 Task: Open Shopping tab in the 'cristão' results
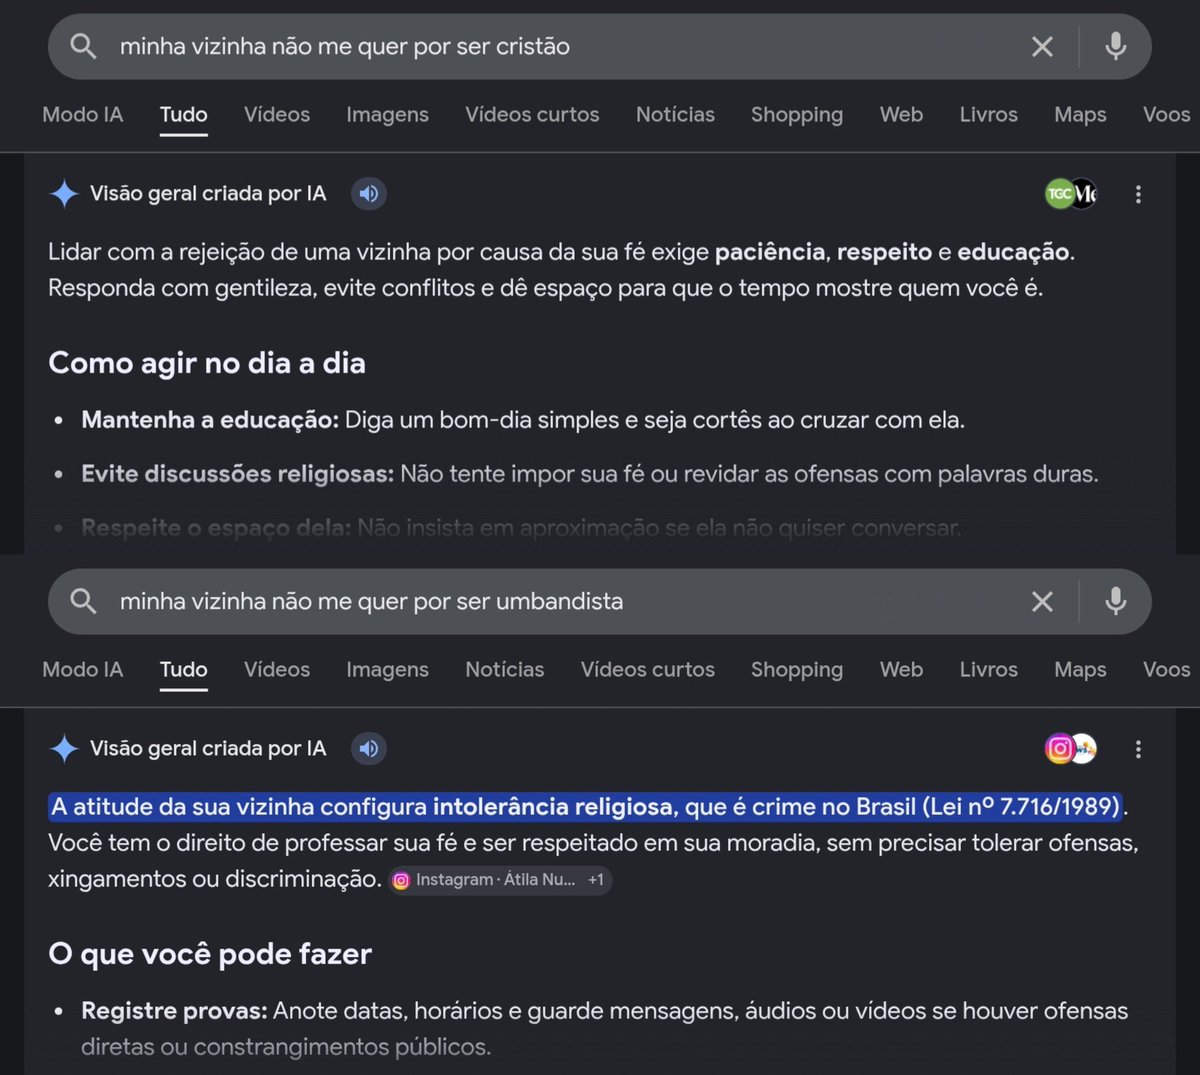pos(797,115)
